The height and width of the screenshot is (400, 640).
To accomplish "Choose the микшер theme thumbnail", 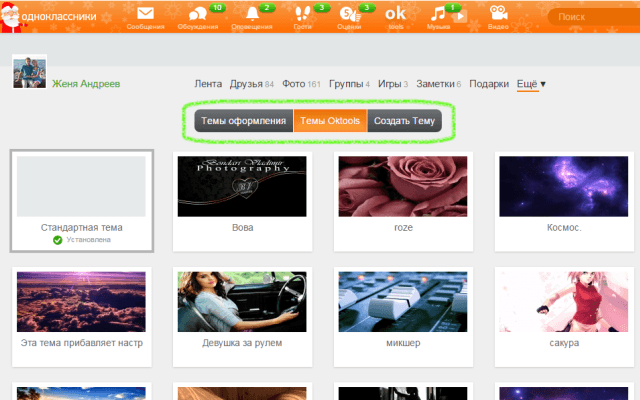I will pos(403,302).
